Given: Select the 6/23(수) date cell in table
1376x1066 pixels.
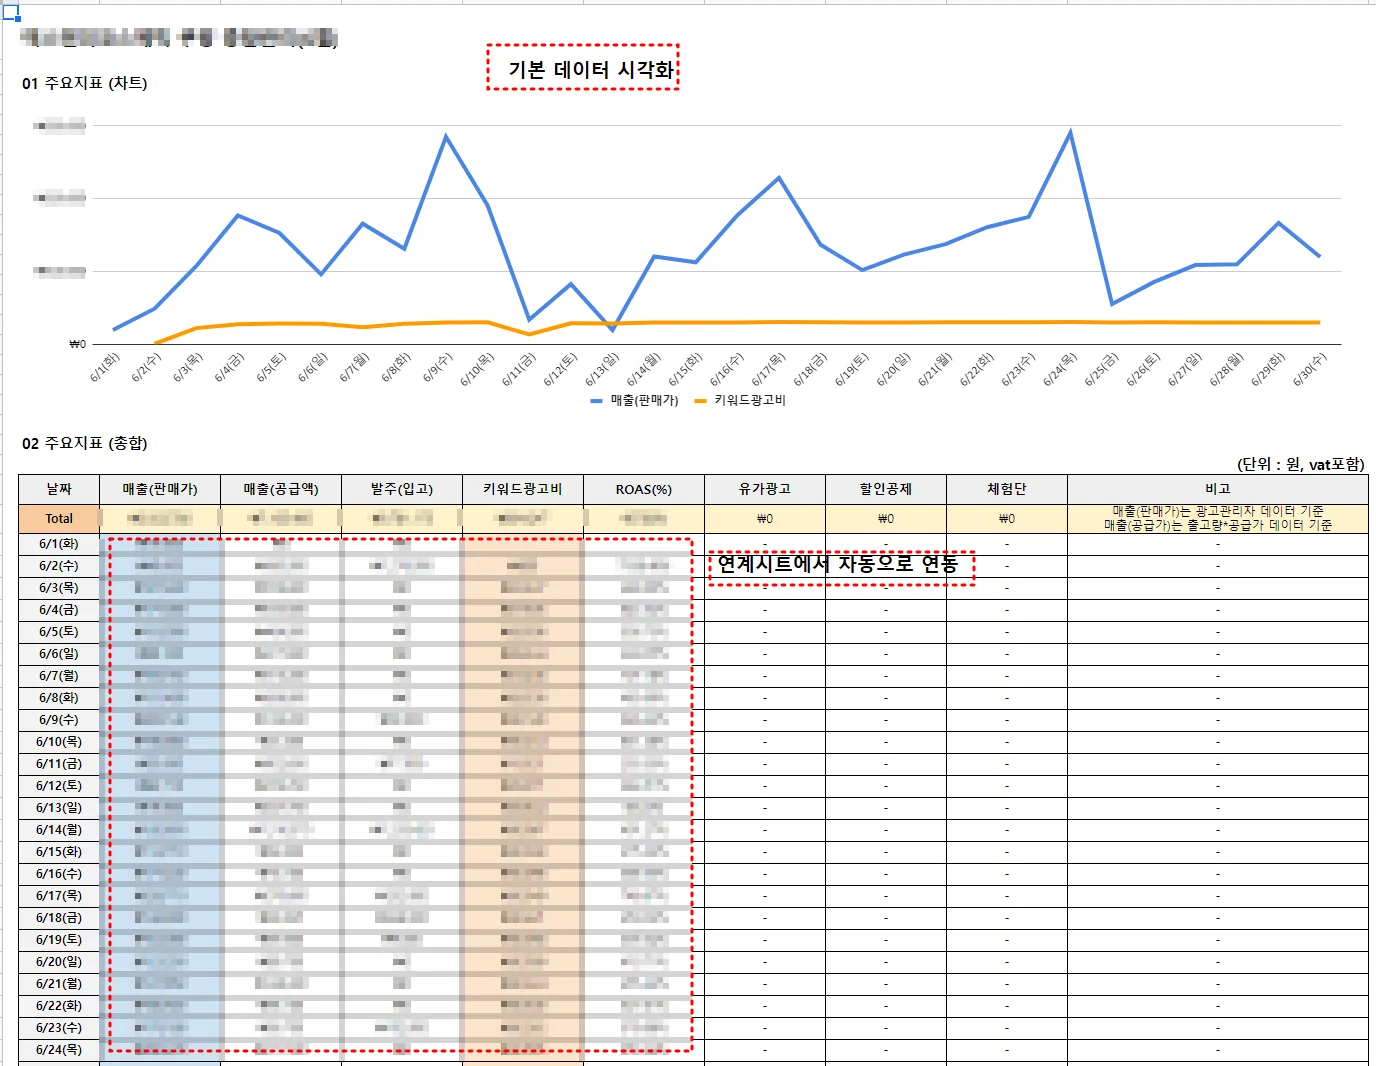Looking at the screenshot, I should (59, 1028).
